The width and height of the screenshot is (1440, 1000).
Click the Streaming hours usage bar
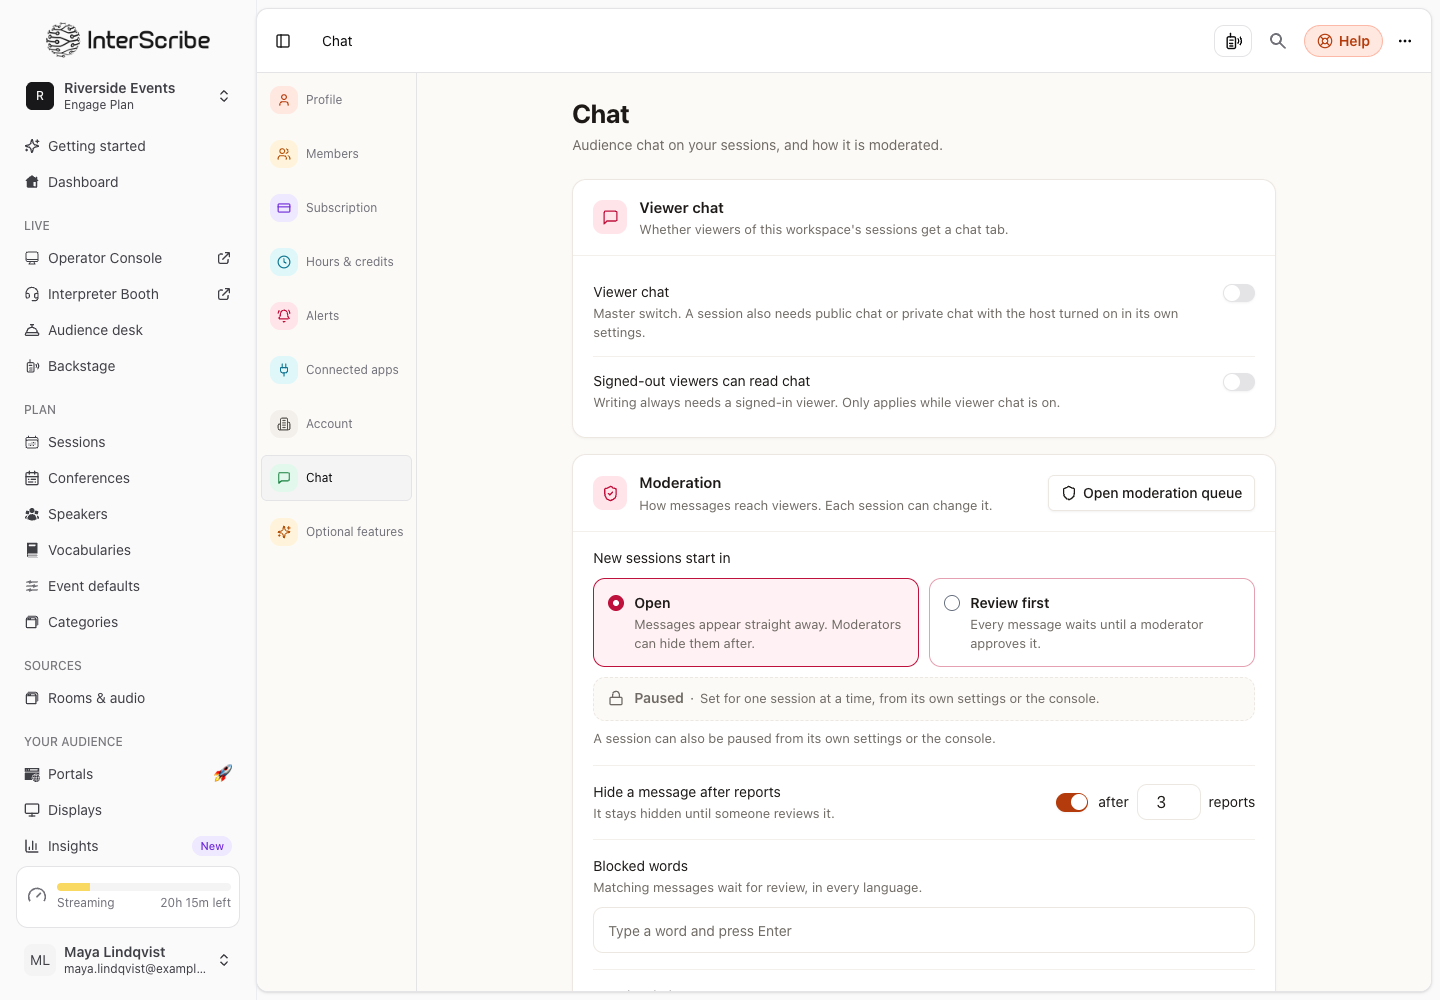click(x=144, y=887)
